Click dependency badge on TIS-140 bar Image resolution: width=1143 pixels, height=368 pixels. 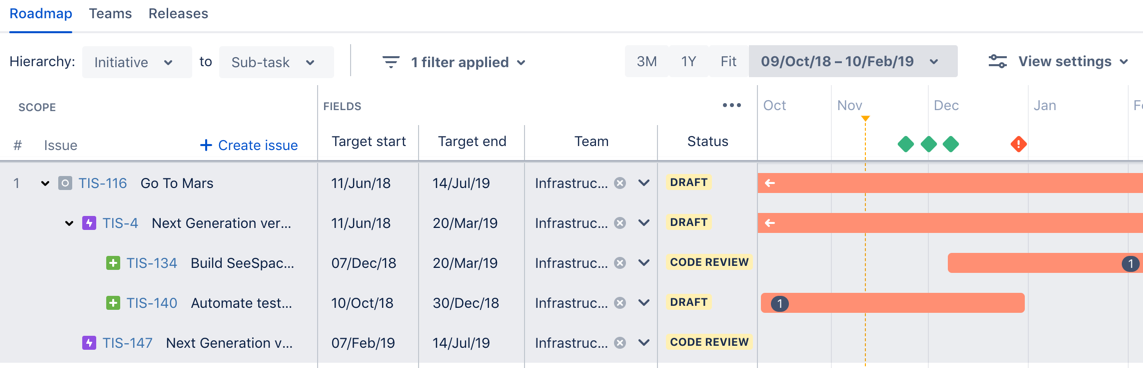(x=780, y=303)
